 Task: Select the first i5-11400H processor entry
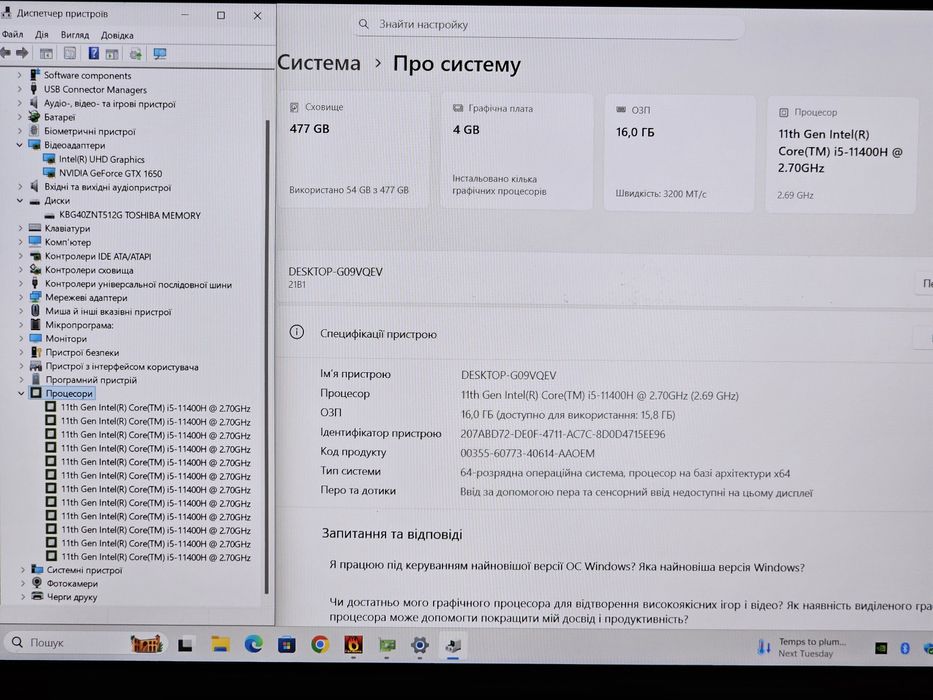[x=155, y=408]
